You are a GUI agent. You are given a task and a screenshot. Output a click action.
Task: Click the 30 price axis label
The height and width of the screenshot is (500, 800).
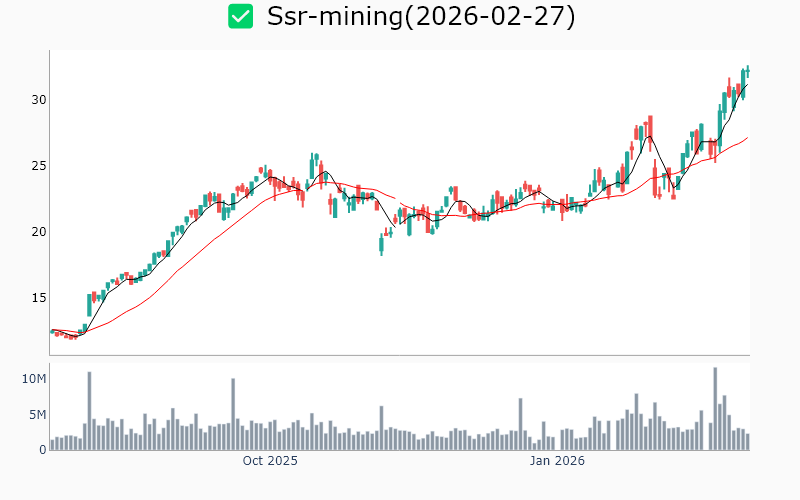coord(39,100)
